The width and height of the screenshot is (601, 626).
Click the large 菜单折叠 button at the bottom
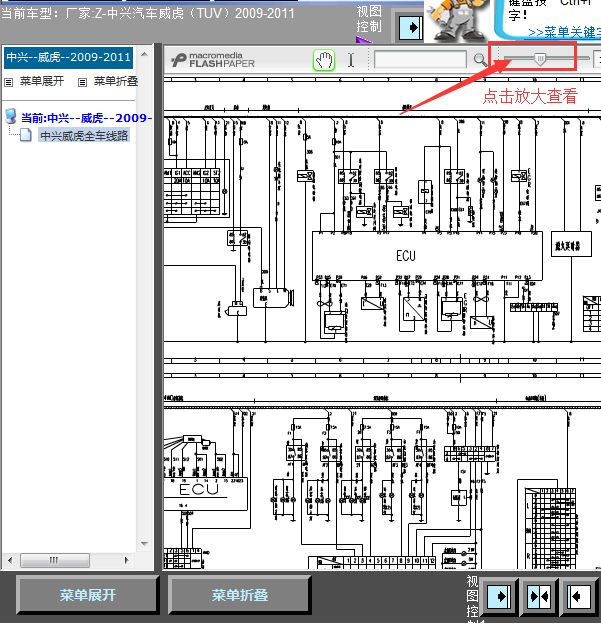point(239,595)
